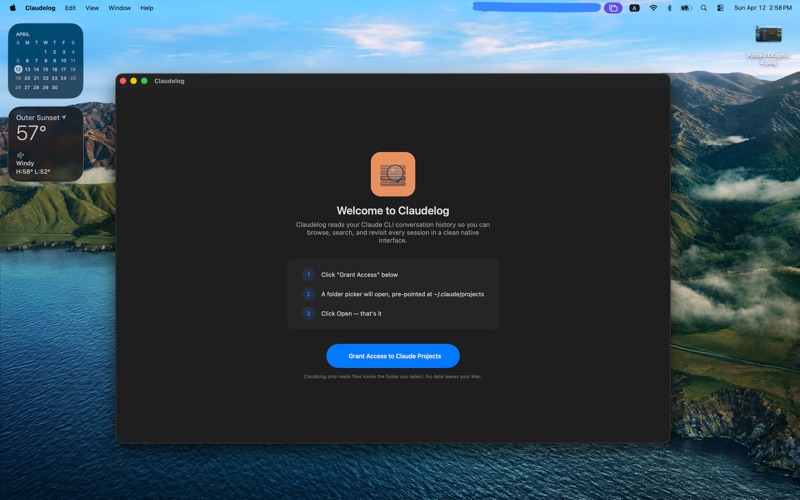Click the step 2 number badge
Viewport: 800px width, 500px height.
pyautogui.click(x=308, y=294)
